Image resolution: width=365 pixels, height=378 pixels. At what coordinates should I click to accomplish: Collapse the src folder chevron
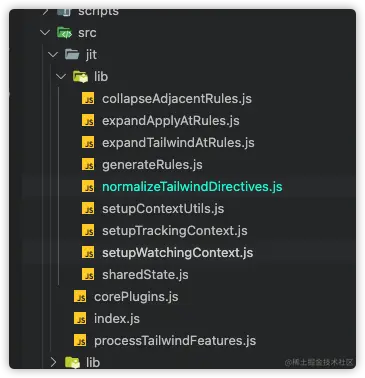tap(45, 32)
